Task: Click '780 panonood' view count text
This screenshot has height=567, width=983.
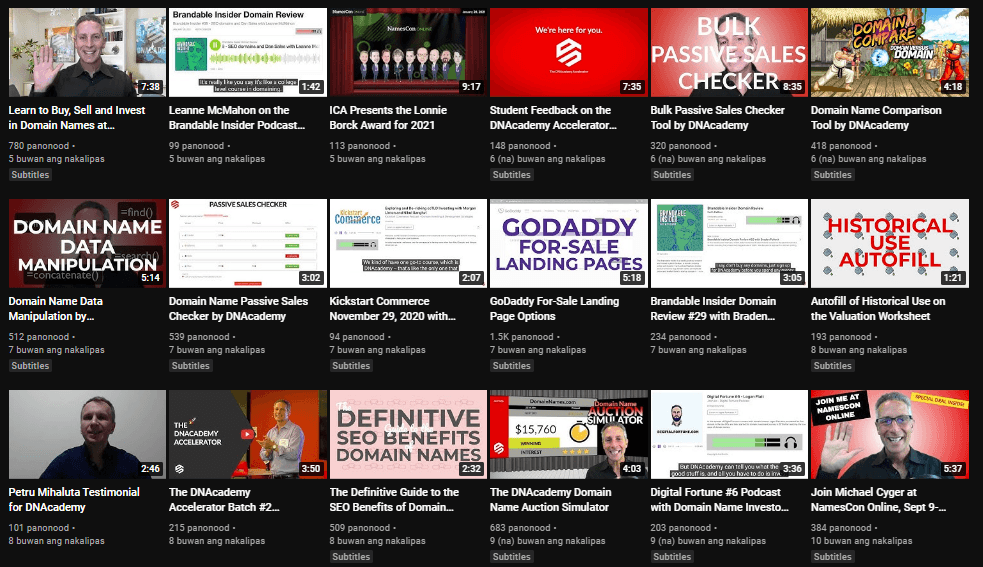Action: click(39, 146)
